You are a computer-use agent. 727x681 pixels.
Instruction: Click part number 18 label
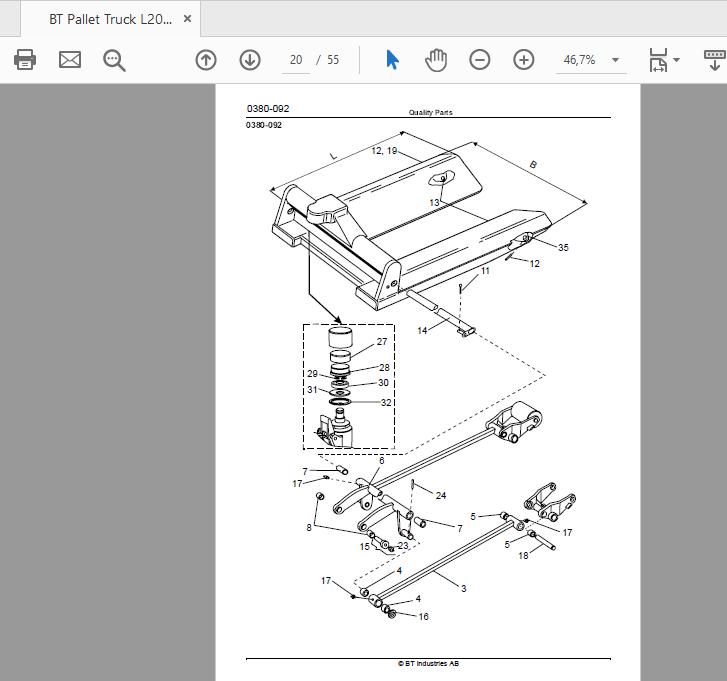(x=523, y=555)
